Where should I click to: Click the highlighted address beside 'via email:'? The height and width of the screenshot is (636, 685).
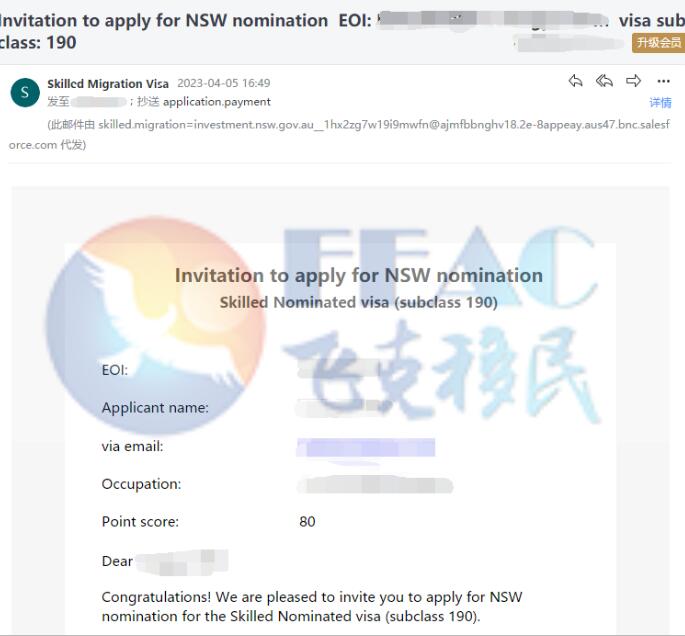(x=366, y=447)
